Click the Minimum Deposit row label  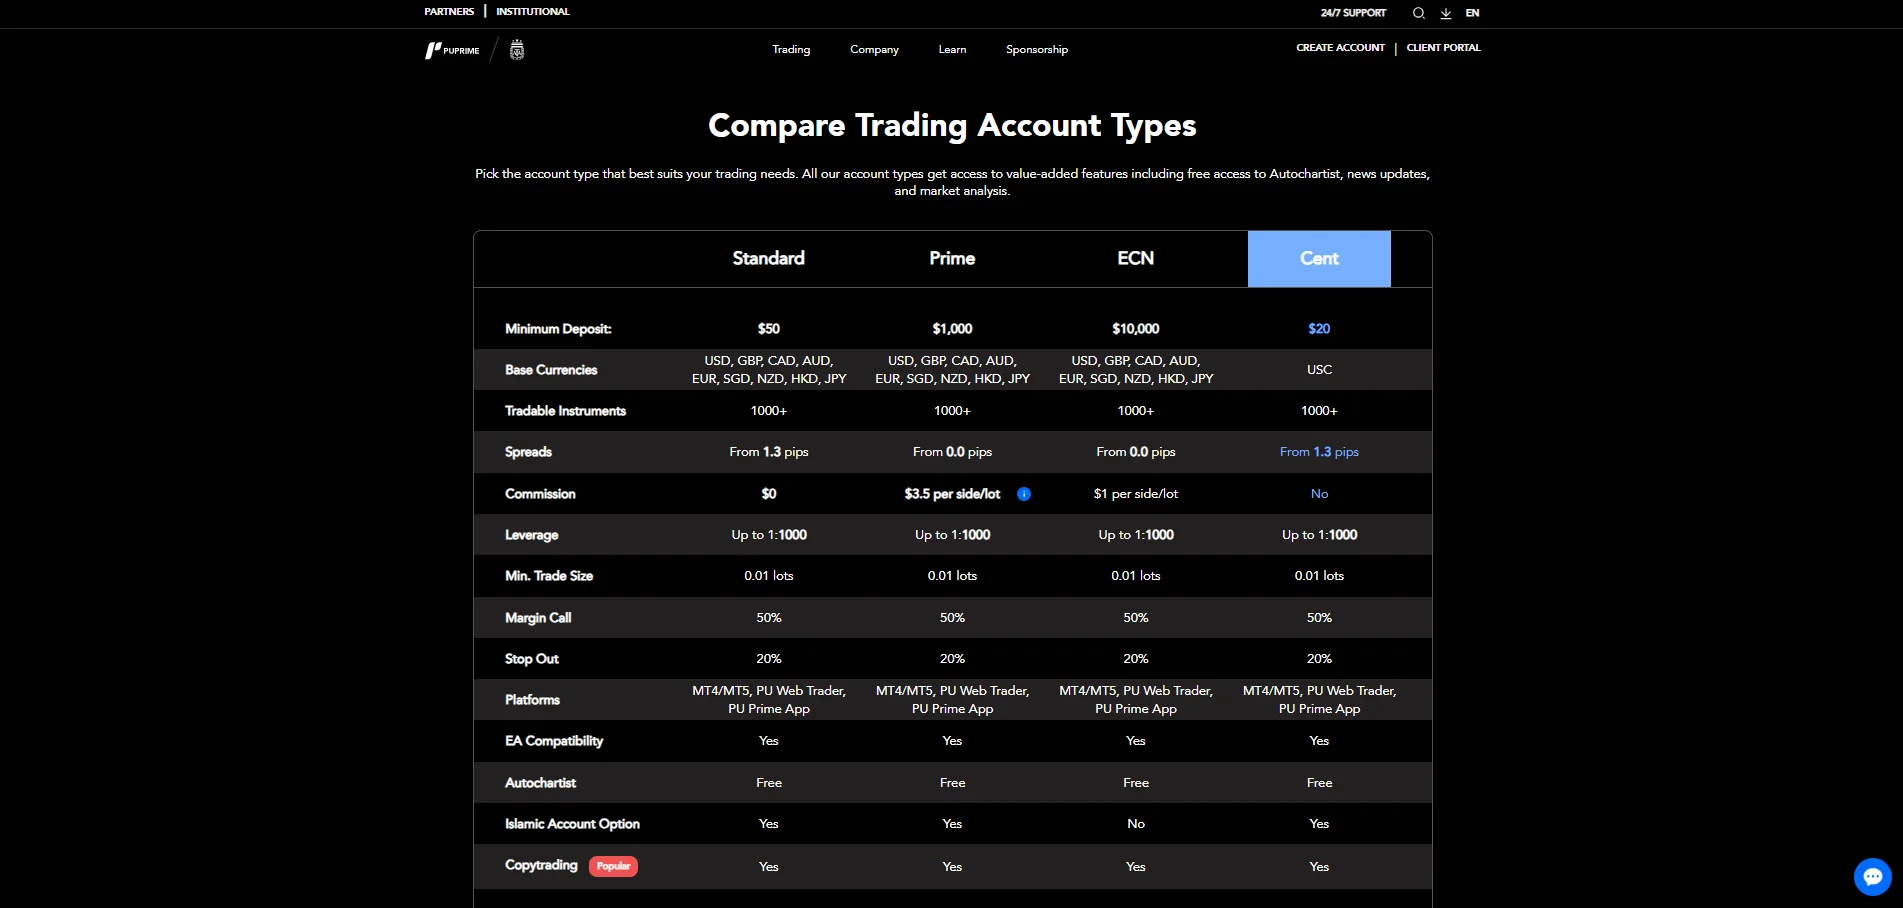[x=558, y=329]
